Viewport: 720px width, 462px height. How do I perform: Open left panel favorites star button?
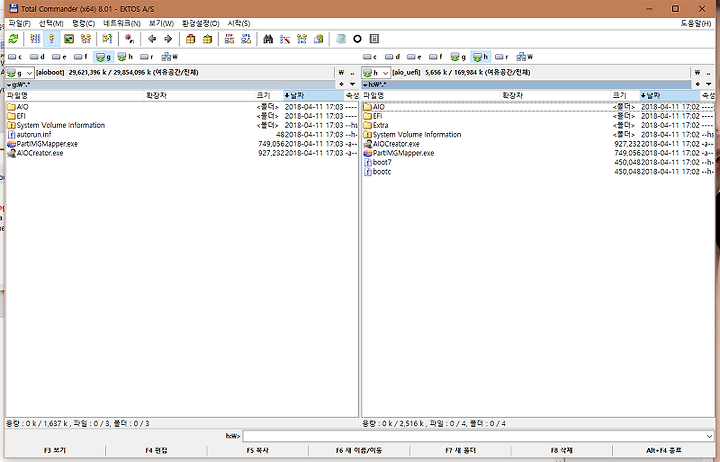[x=341, y=84]
